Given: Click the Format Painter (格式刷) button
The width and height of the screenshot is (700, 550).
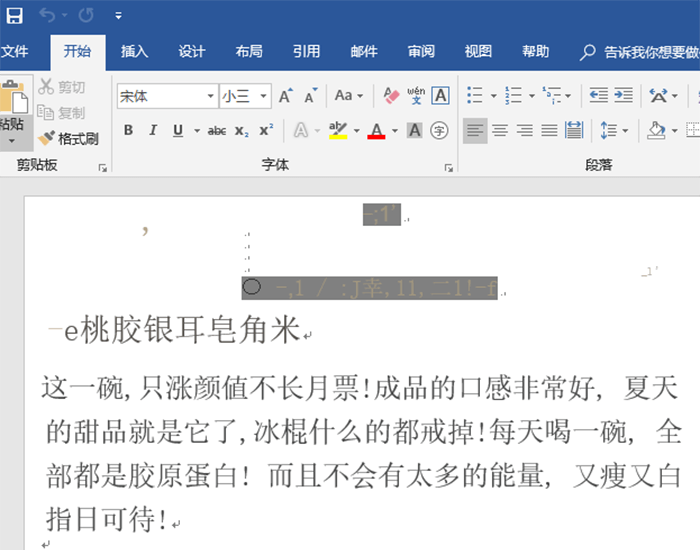Looking at the screenshot, I should click(68, 138).
